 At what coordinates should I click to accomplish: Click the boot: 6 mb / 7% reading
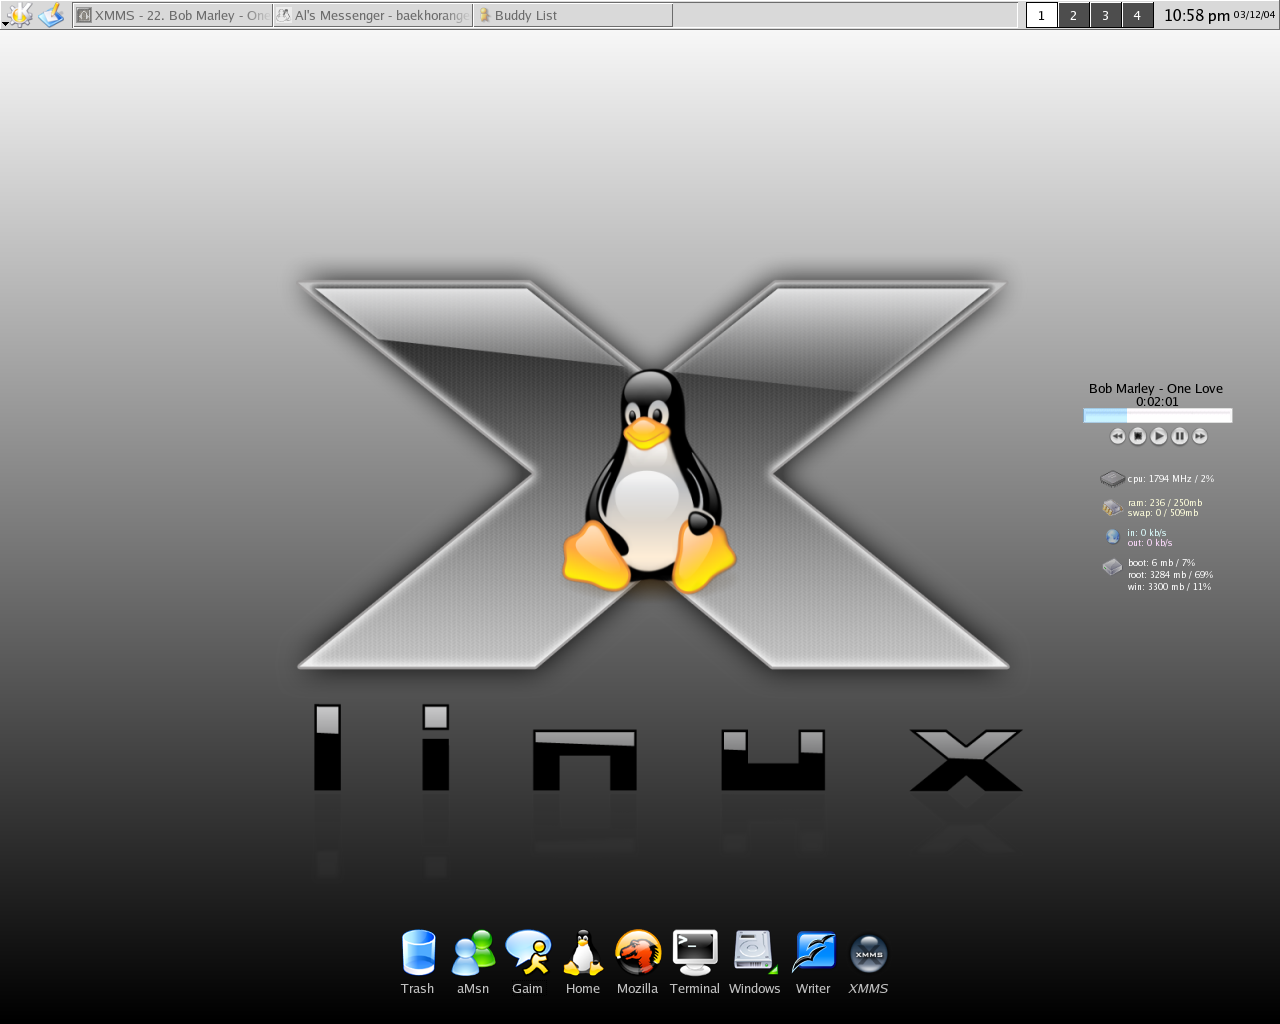[x=1162, y=563]
